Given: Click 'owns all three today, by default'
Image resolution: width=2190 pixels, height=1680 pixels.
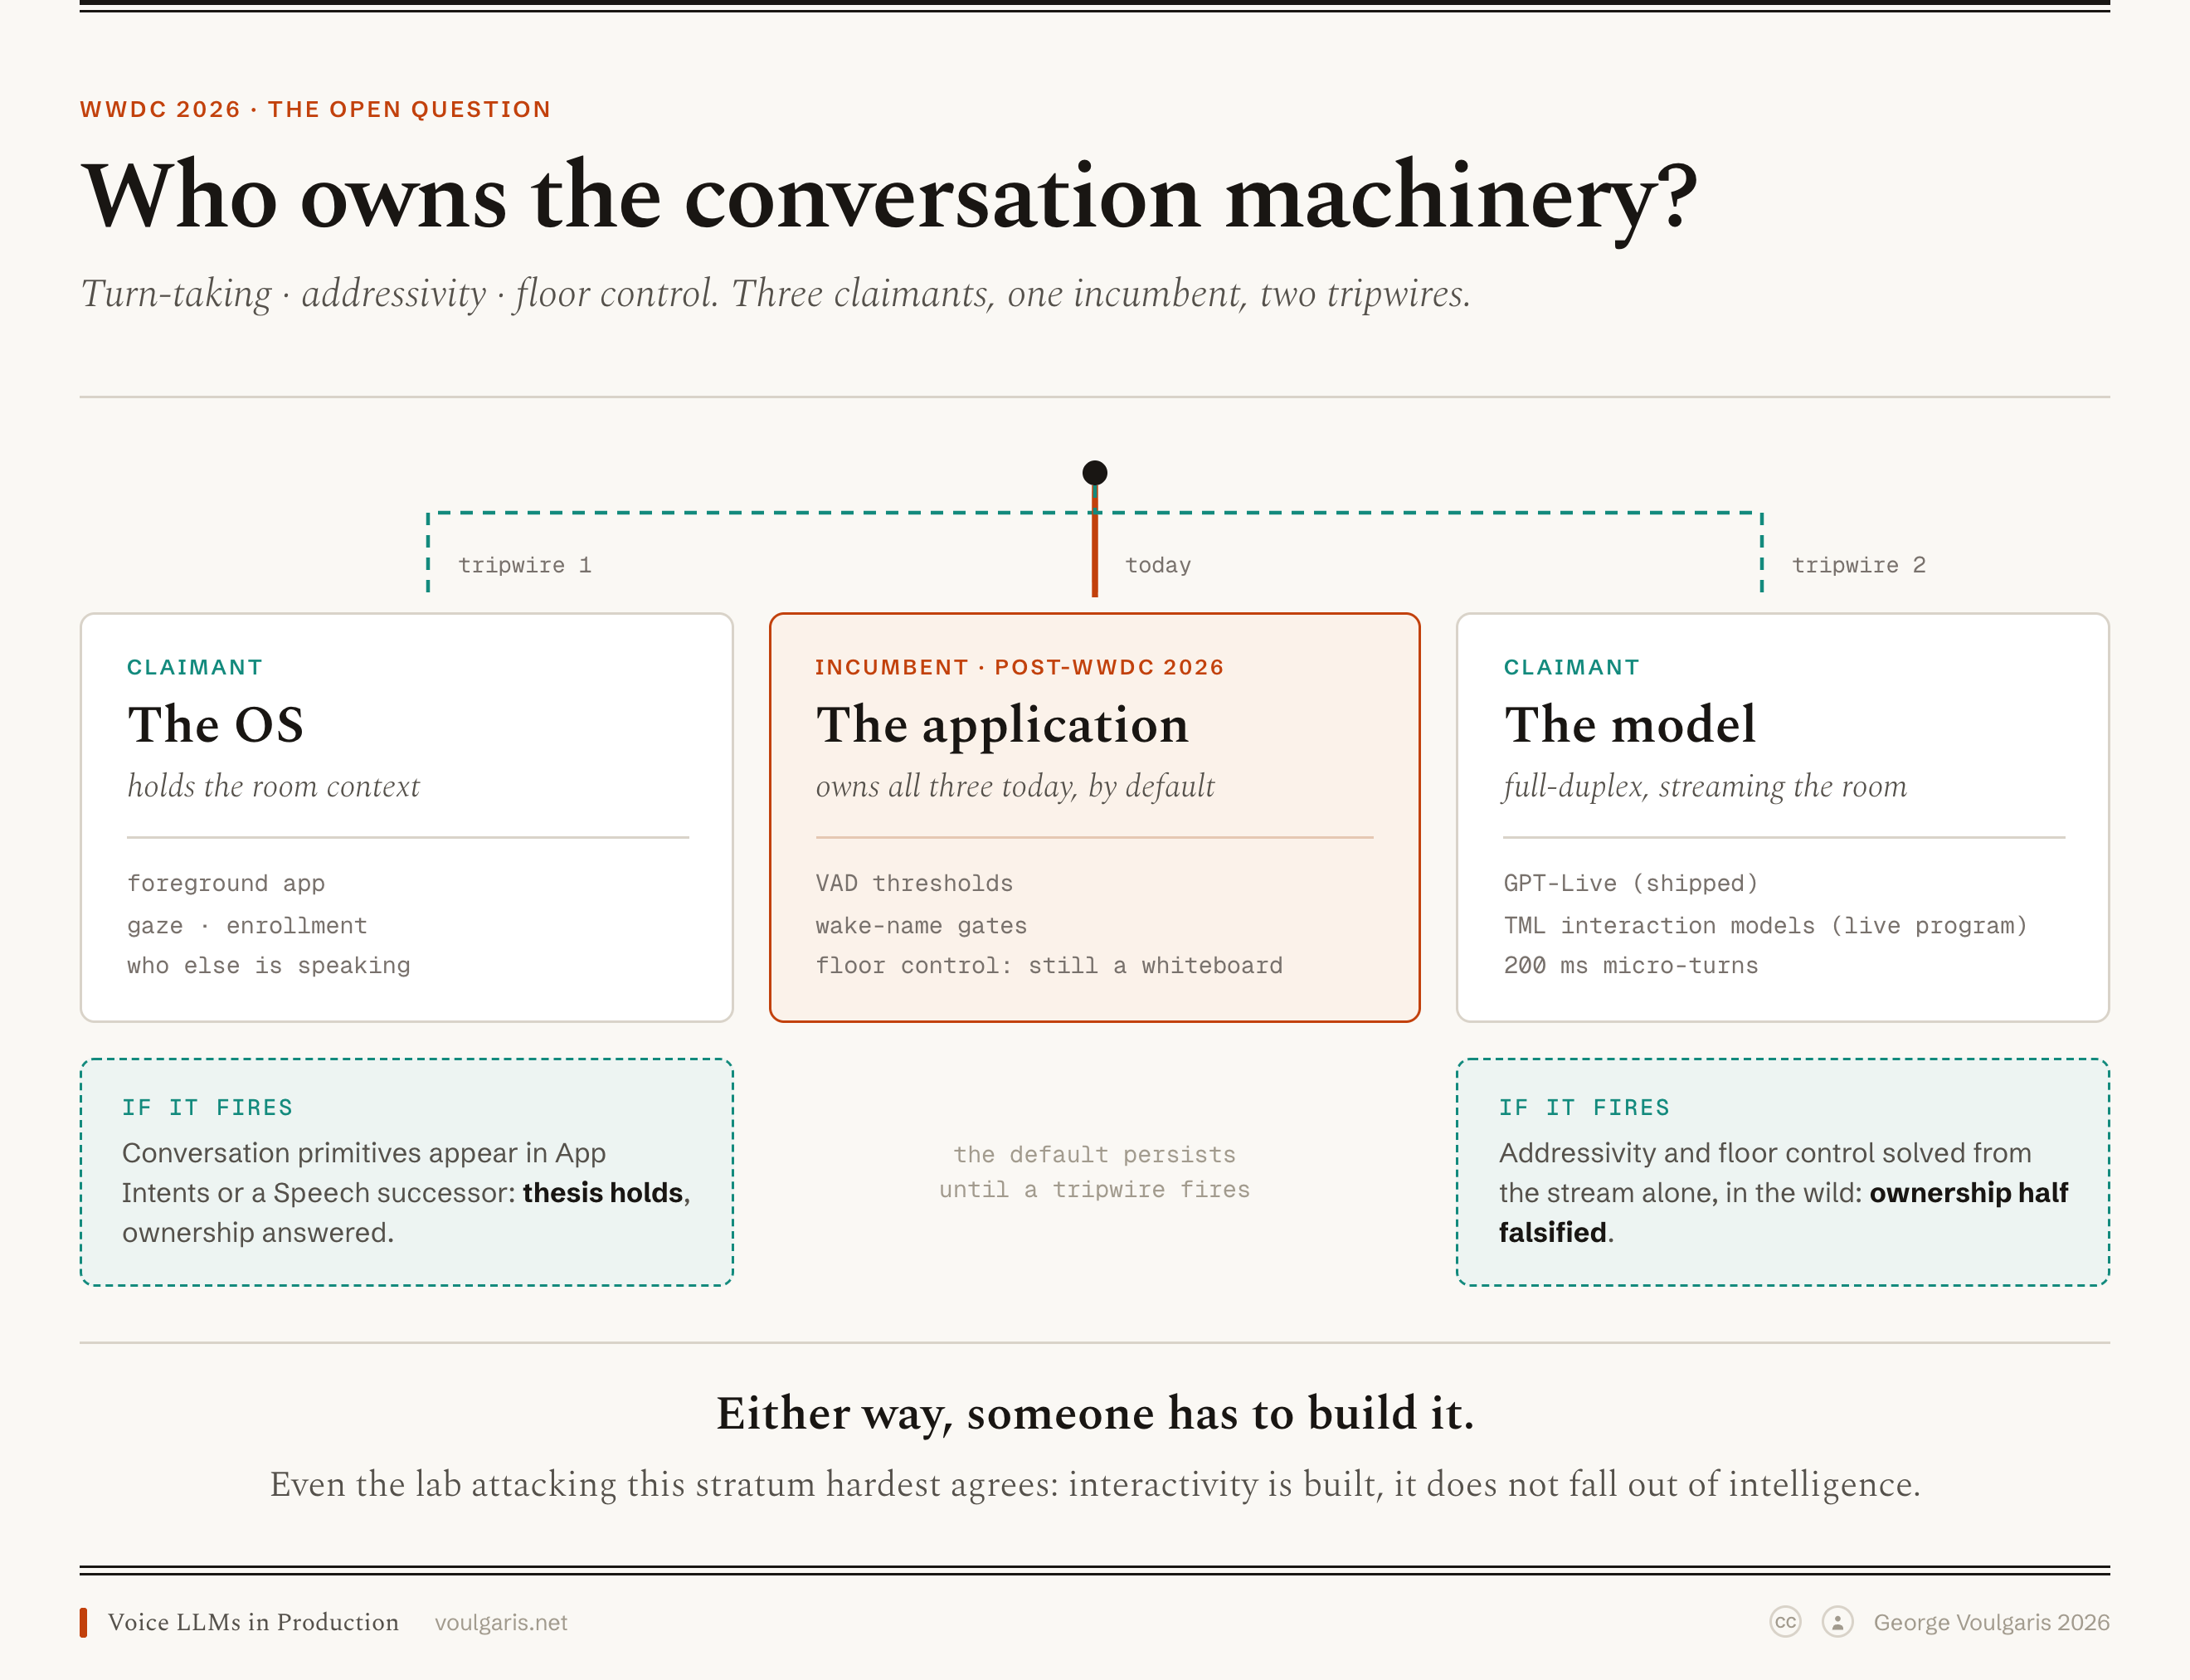Looking at the screenshot, I should [x=1015, y=786].
